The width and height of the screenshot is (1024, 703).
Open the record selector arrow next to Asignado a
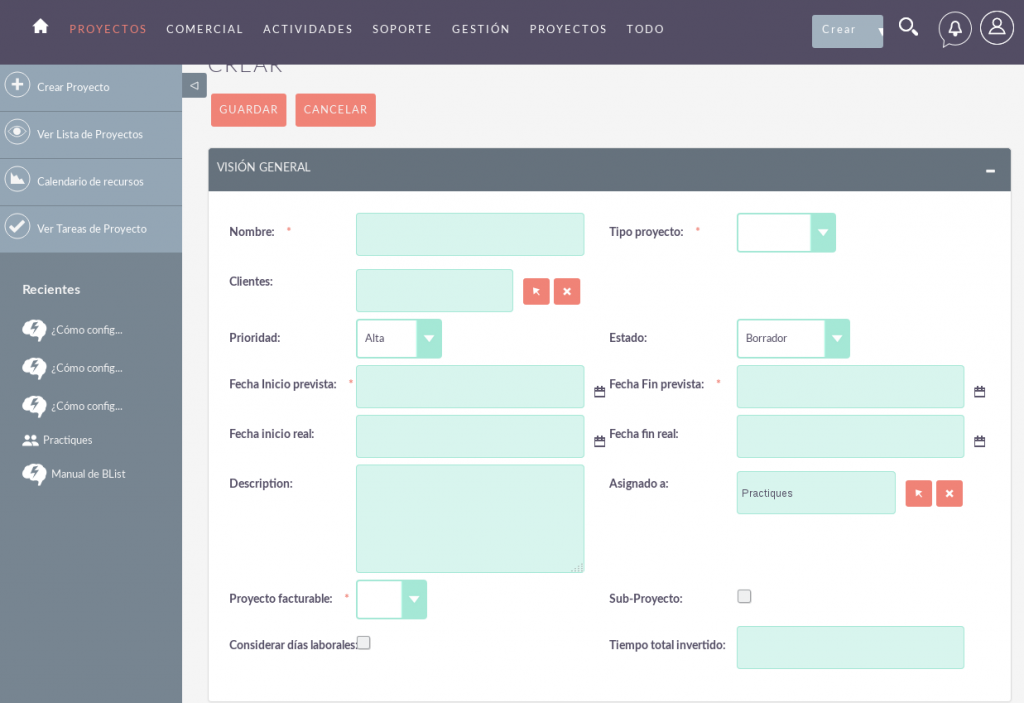click(x=918, y=493)
